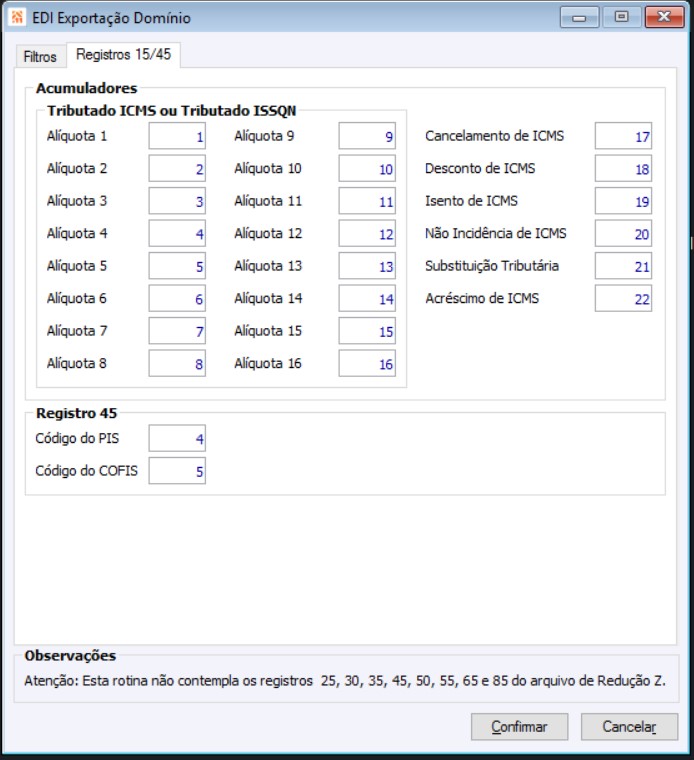Image resolution: width=694 pixels, height=760 pixels.
Task: Switch to the Filtros tab
Action: 40,57
